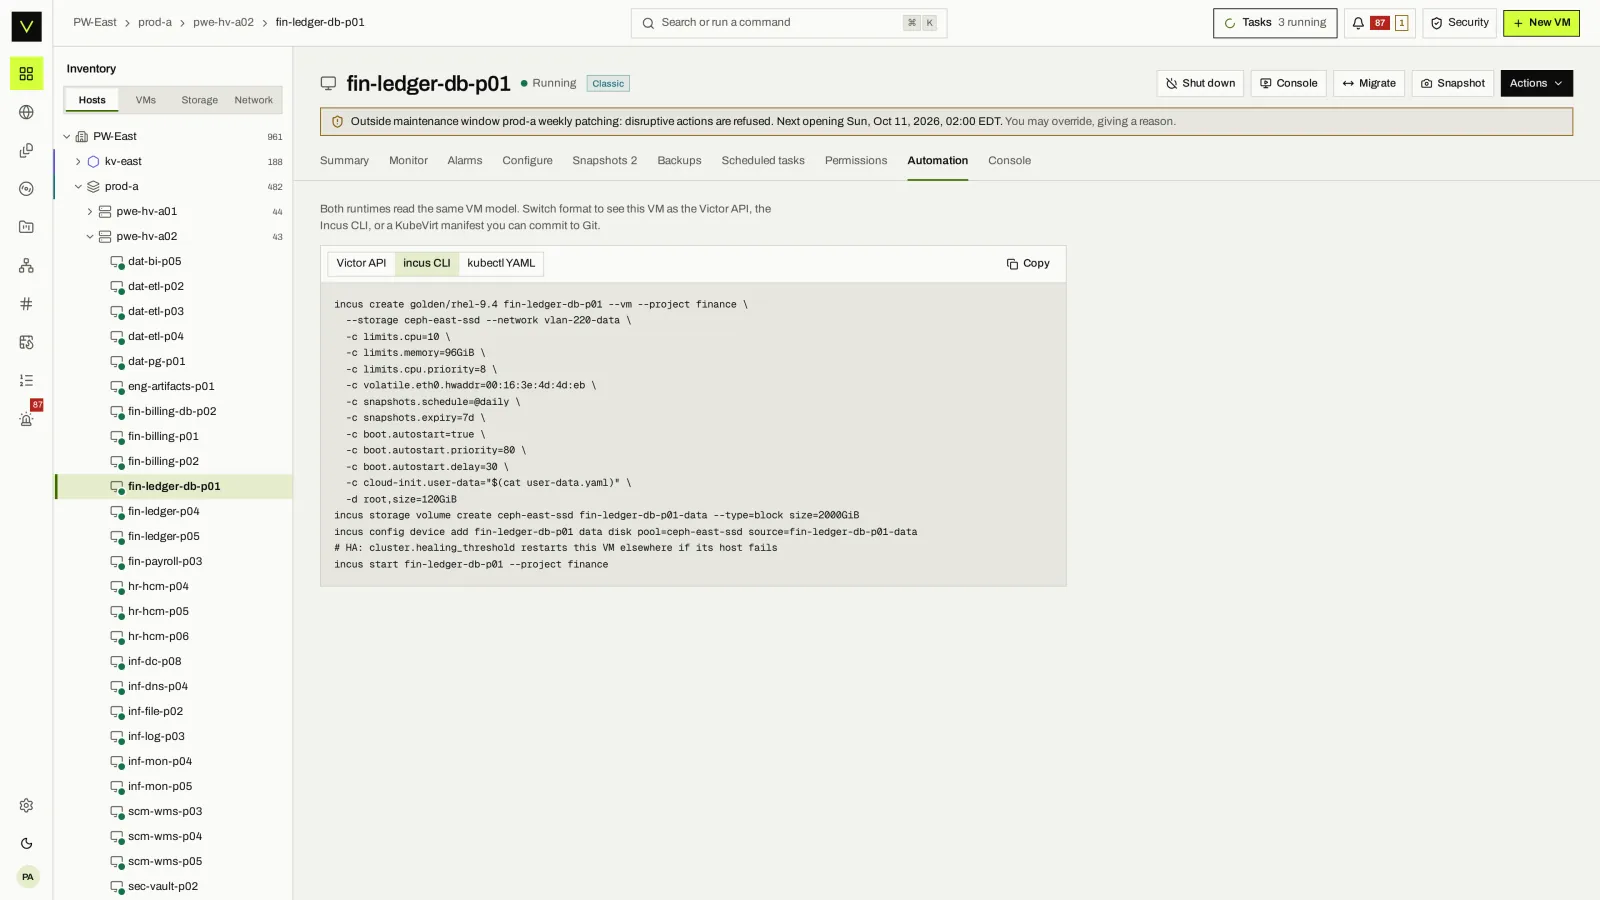Open the Snapshots 2 tab
The width and height of the screenshot is (1600, 900).
pos(604,161)
